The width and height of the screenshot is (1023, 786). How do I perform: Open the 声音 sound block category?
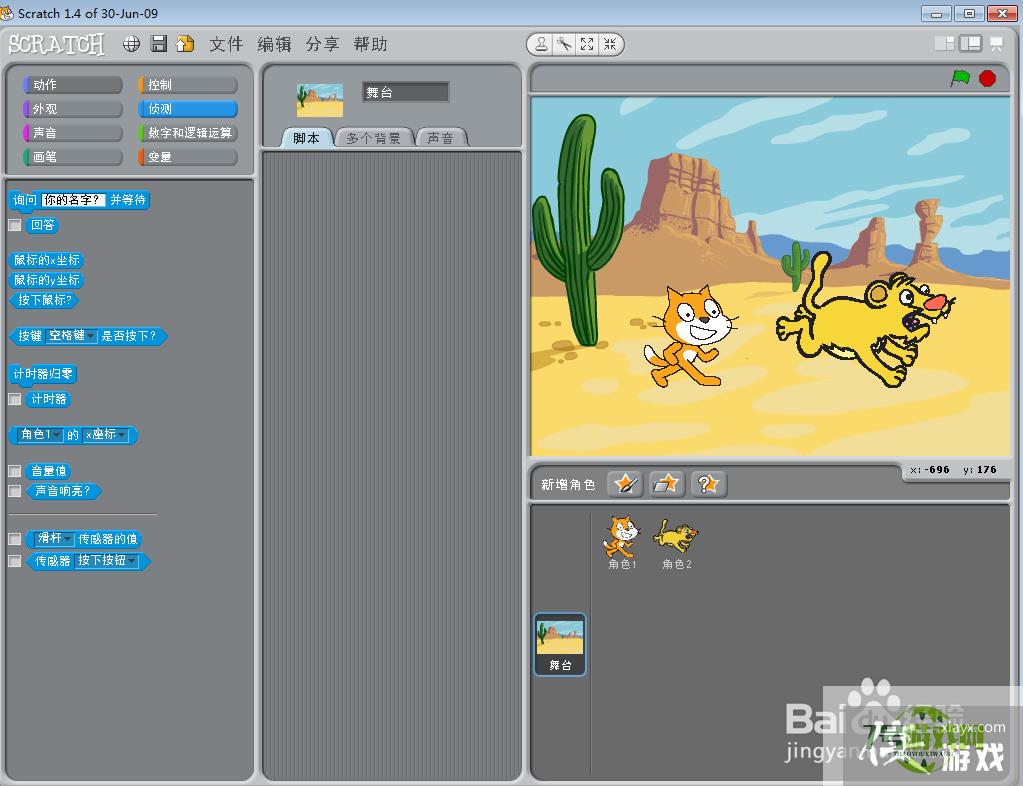72,133
